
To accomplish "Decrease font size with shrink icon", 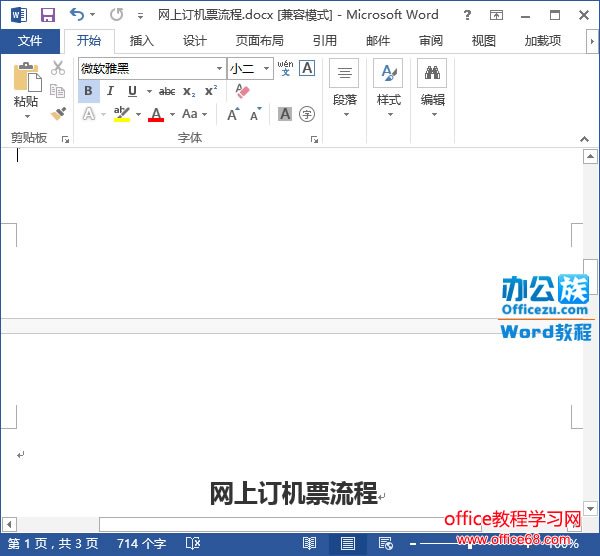I will (x=255, y=114).
